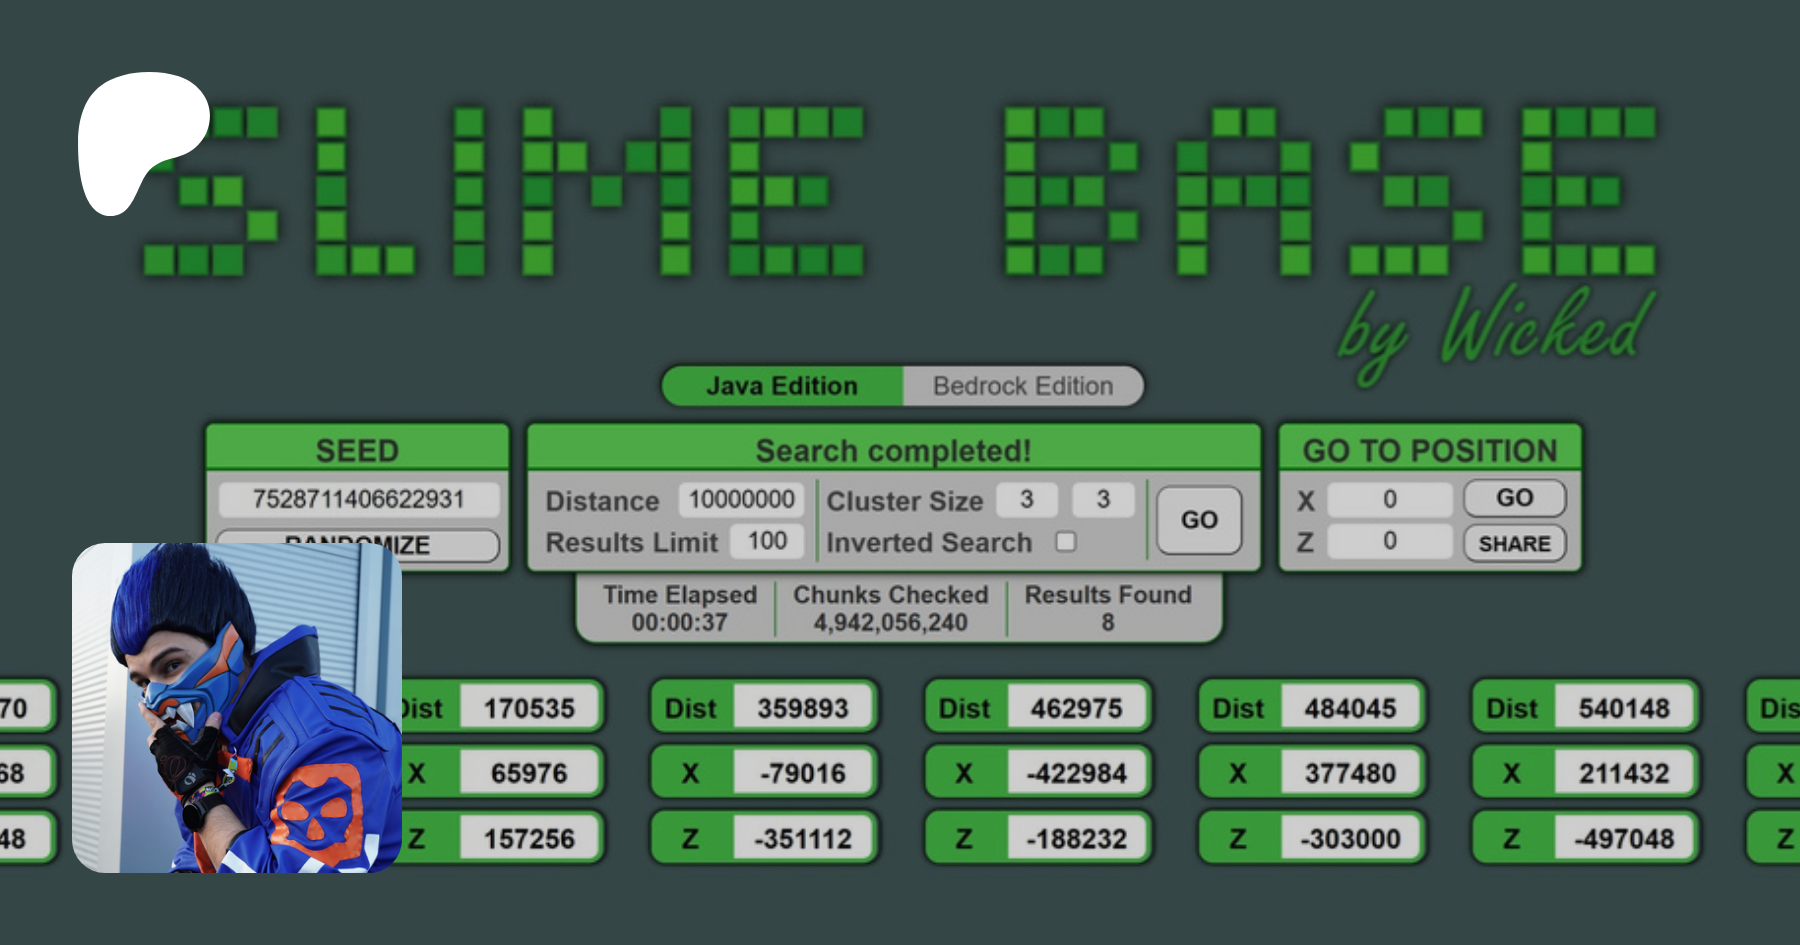Viewport: 1800px width, 945px height.
Task: Click the "by Wicked" signature text
Action: pos(1495,330)
